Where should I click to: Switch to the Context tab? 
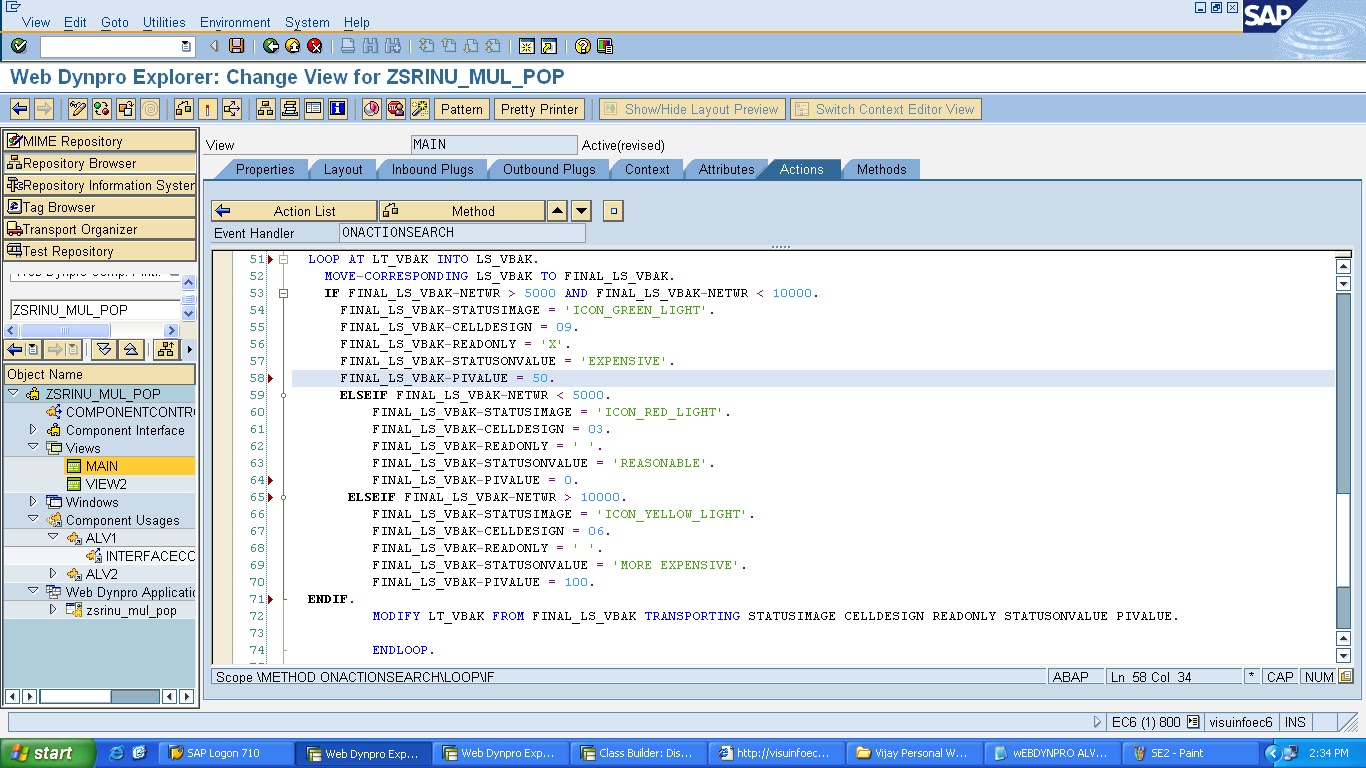click(x=647, y=169)
